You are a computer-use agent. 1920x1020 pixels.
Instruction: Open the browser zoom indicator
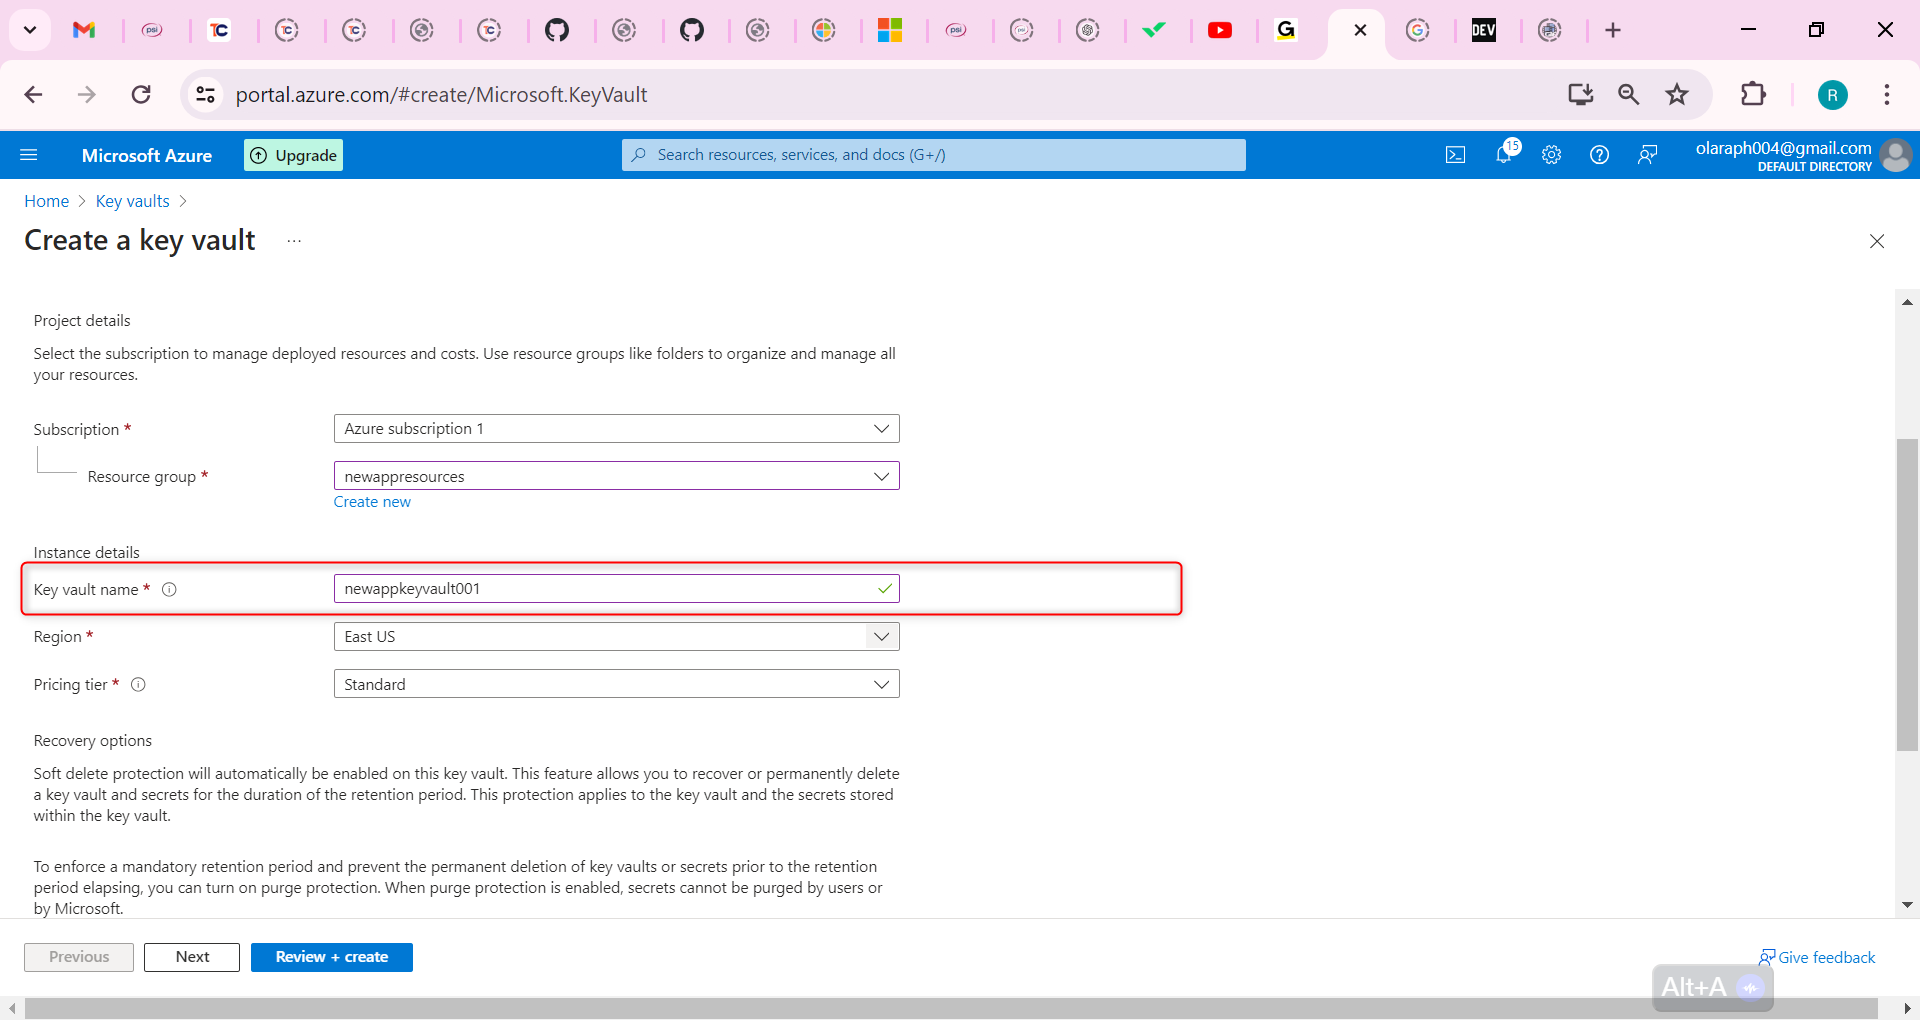click(x=1629, y=95)
